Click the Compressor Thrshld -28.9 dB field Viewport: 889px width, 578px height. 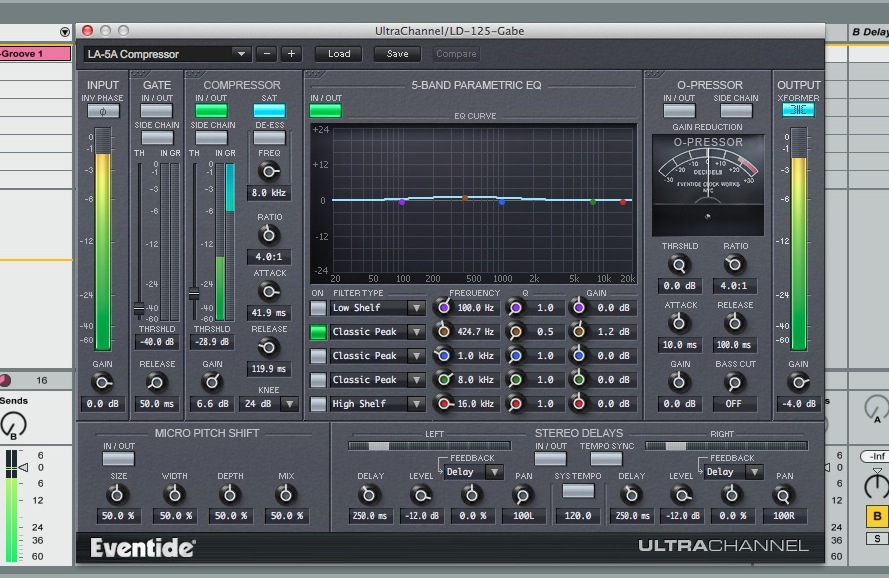coord(211,342)
